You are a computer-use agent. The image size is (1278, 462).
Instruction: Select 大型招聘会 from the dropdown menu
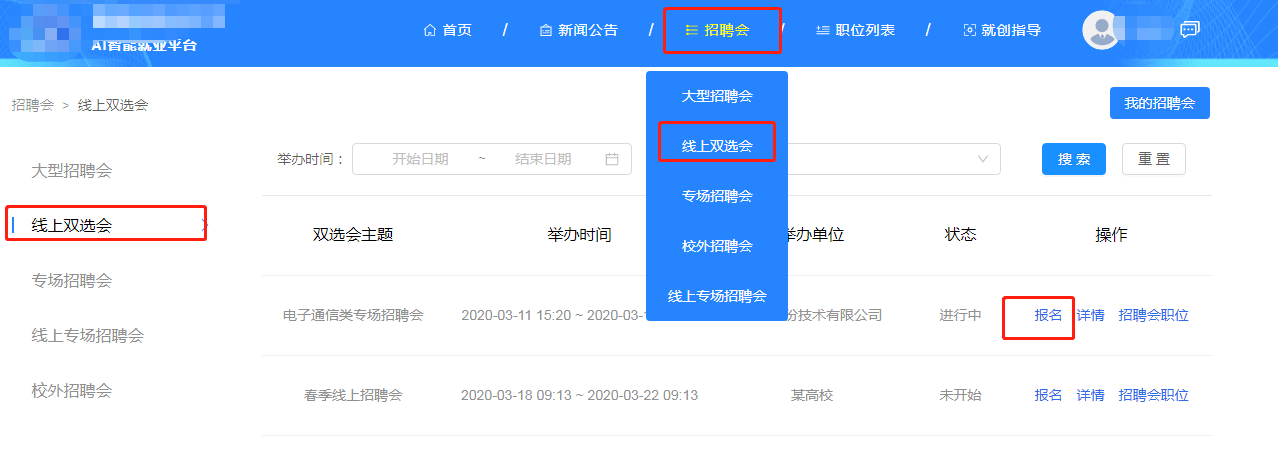716,96
